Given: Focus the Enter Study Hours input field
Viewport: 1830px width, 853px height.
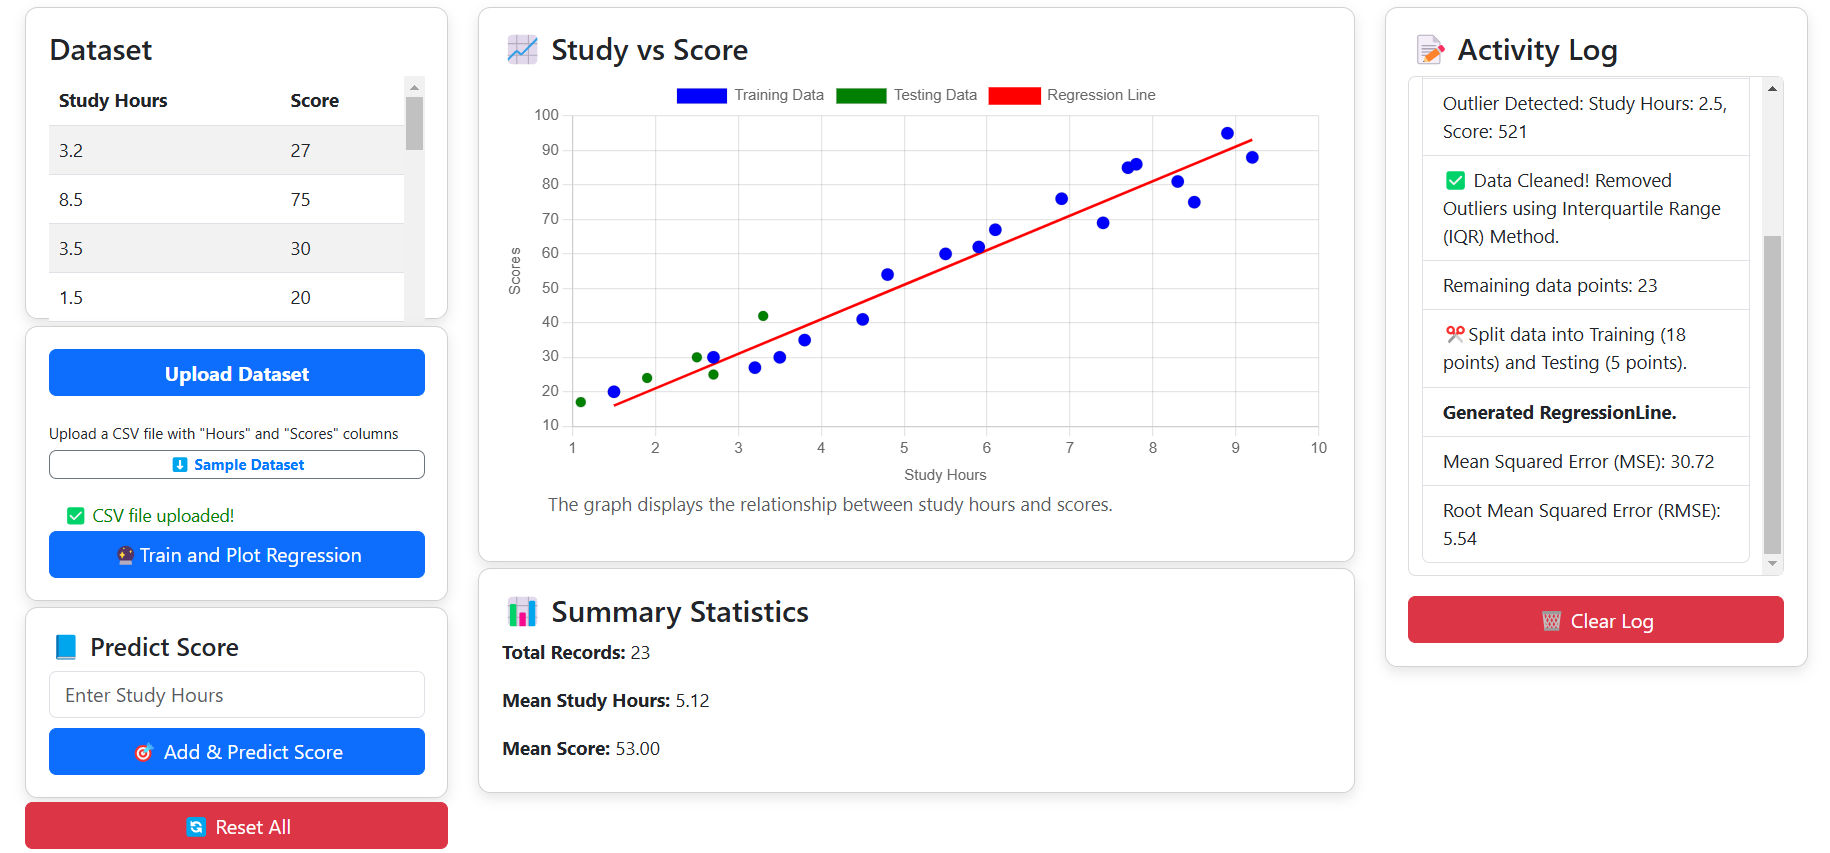Looking at the screenshot, I should pos(237,695).
